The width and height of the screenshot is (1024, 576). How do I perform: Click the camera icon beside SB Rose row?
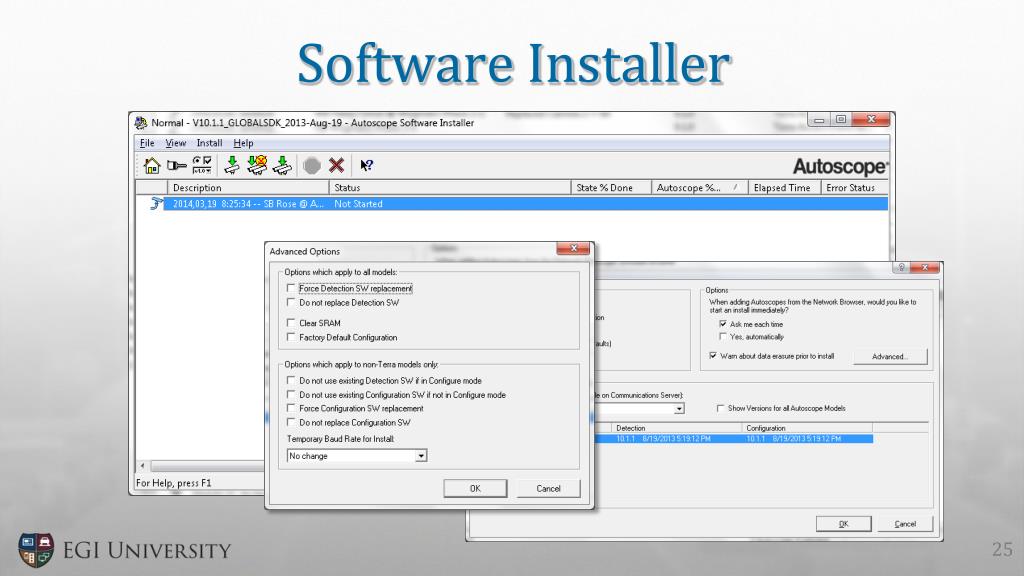(155, 204)
